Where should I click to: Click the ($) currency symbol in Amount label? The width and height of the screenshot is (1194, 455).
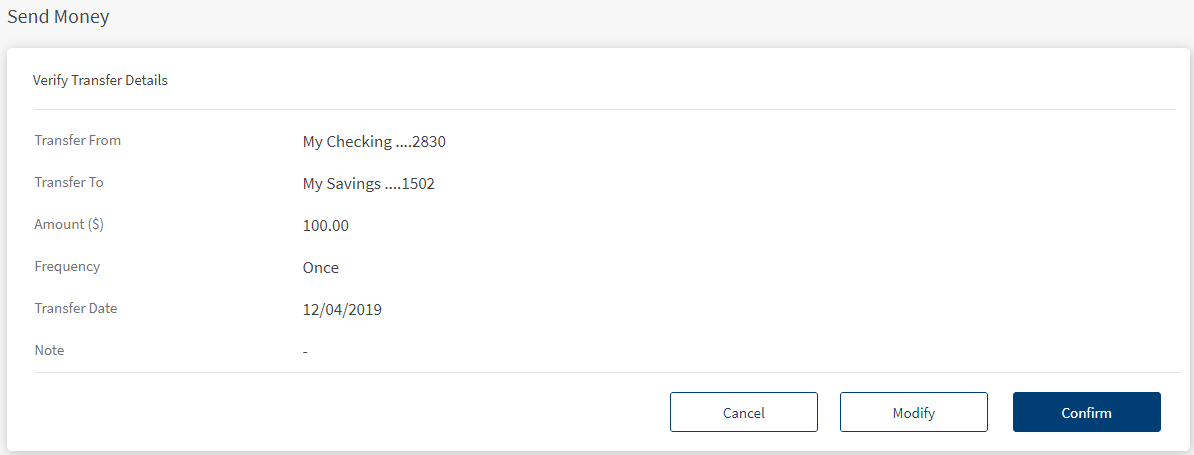coord(95,225)
